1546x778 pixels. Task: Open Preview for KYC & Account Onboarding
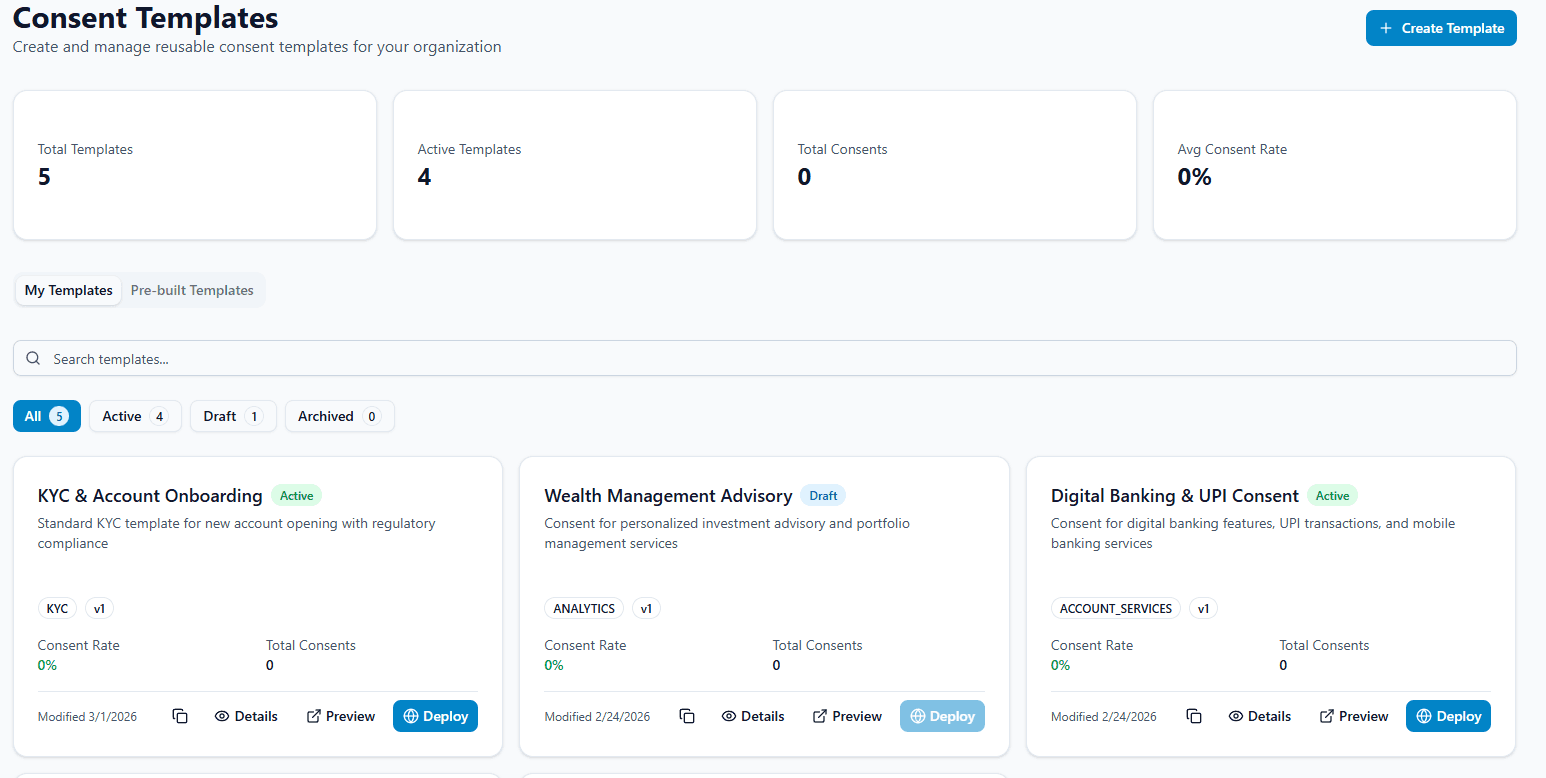340,716
